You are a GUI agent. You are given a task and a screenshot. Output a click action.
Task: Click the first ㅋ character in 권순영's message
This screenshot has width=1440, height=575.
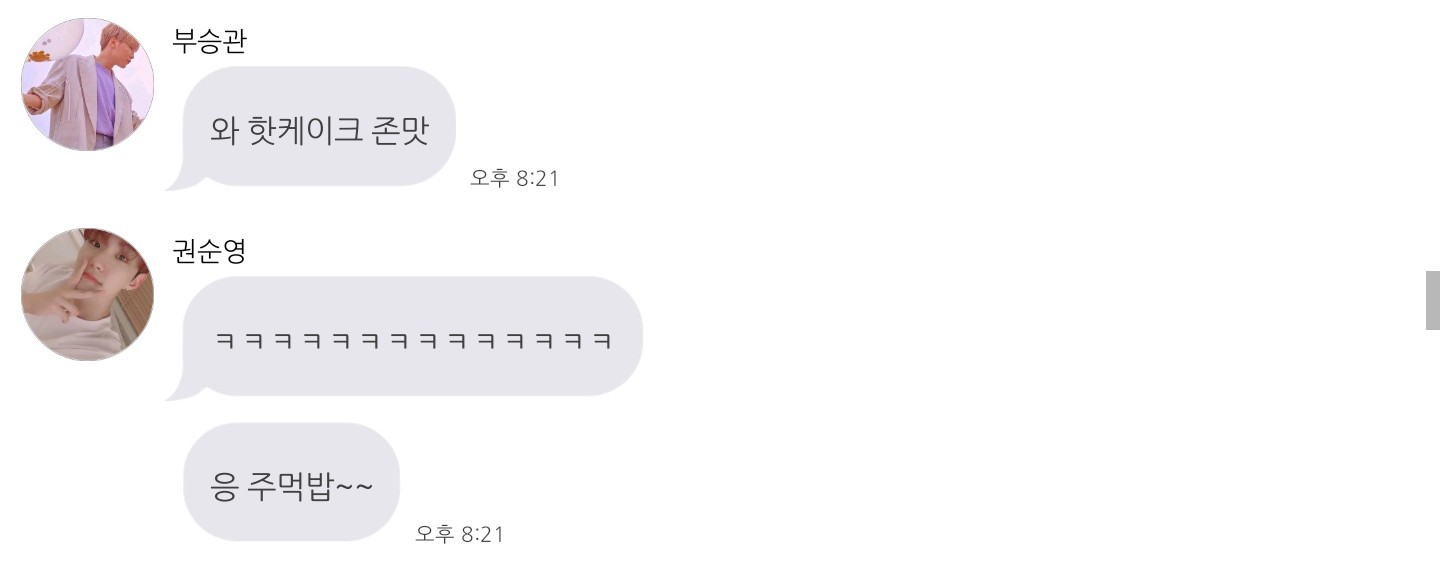coord(224,340)
